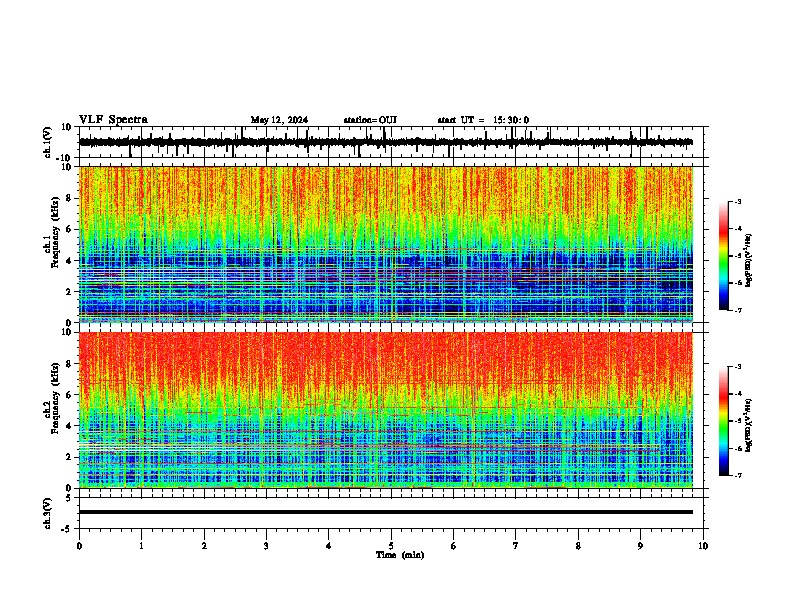
Task: Click tick label "7" on Time axis
Action: click(516, 546)
